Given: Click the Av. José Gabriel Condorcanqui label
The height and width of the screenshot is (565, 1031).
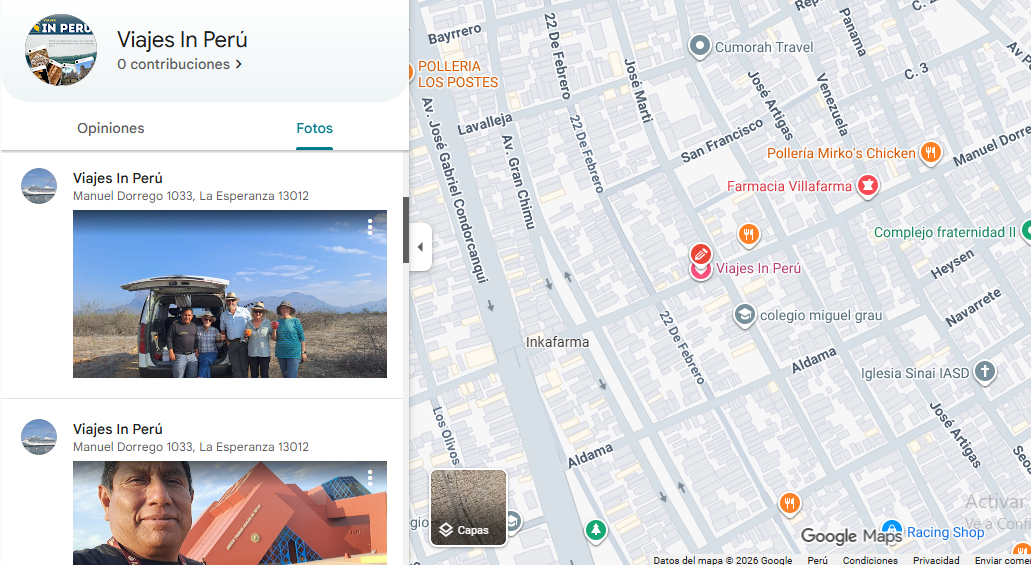Looking at the screenshot, I should coord(454,191).
